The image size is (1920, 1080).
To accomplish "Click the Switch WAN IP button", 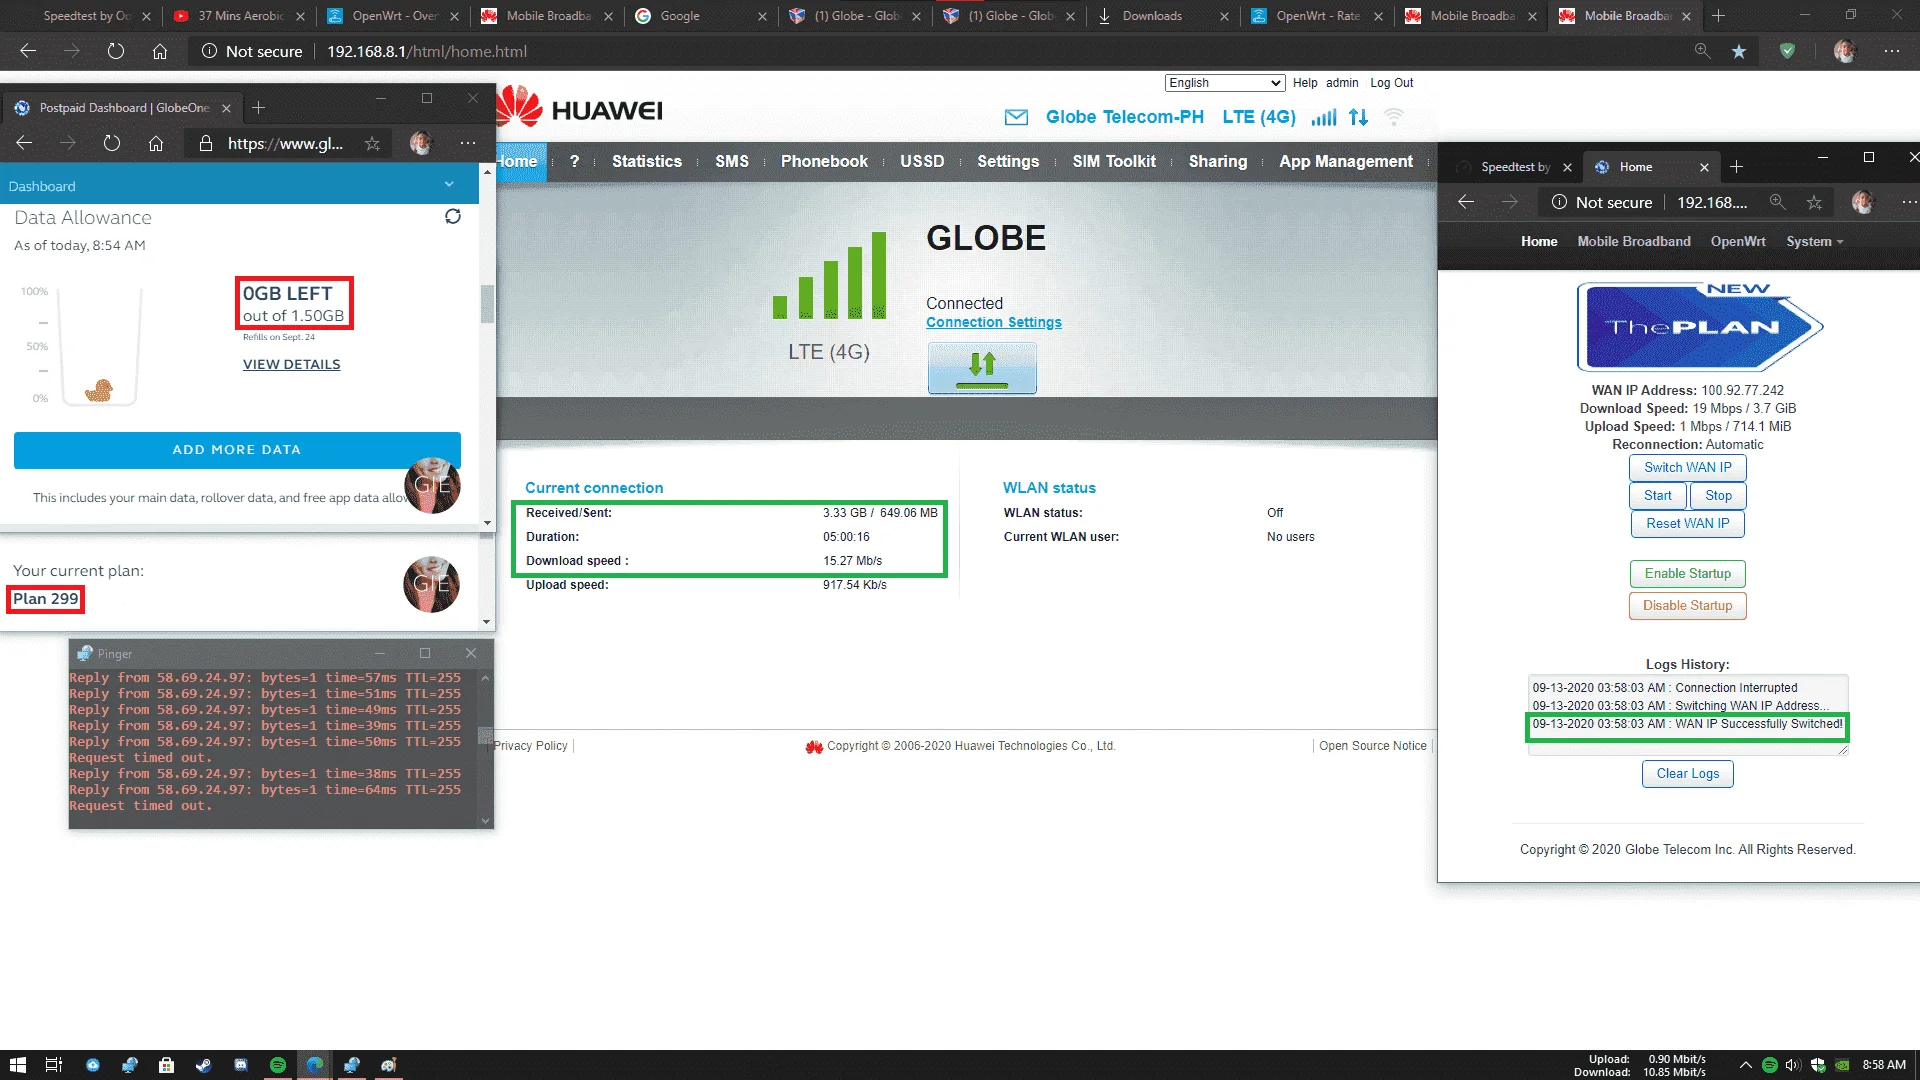I will click(x=1688, y=467).
